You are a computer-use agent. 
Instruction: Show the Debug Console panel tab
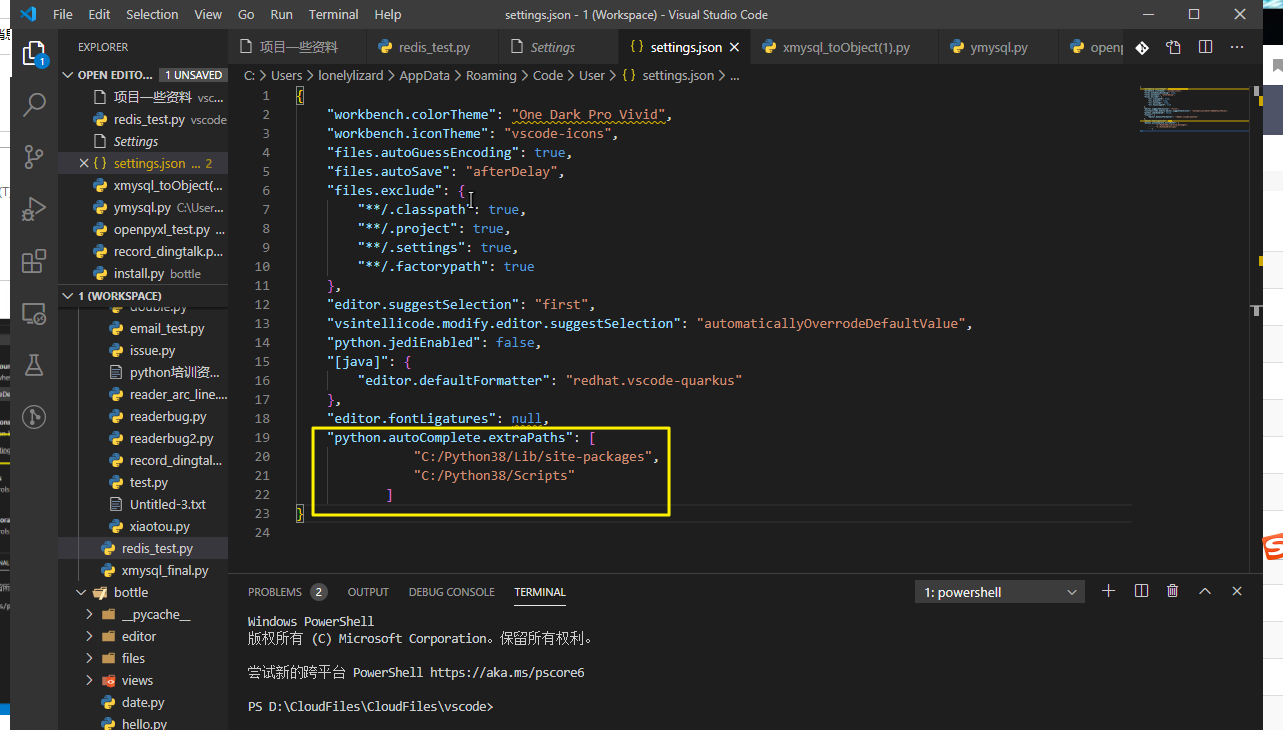click(x=451, y=592)
